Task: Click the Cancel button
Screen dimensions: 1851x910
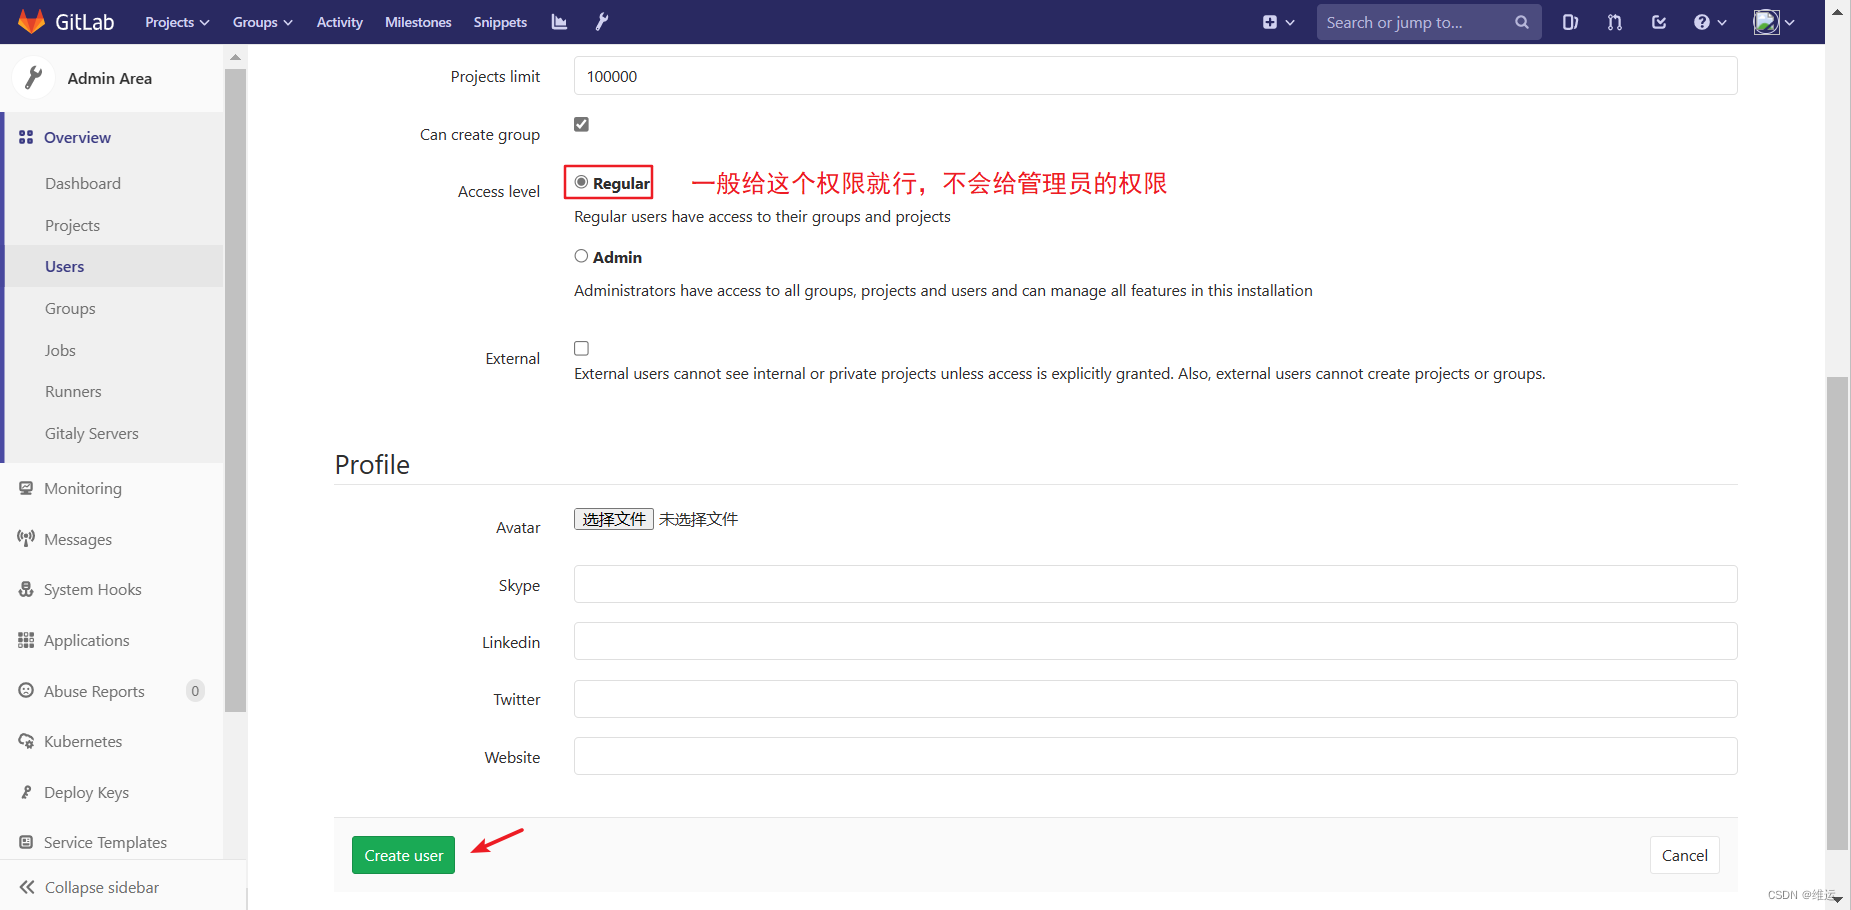Action: (1684, 855)
